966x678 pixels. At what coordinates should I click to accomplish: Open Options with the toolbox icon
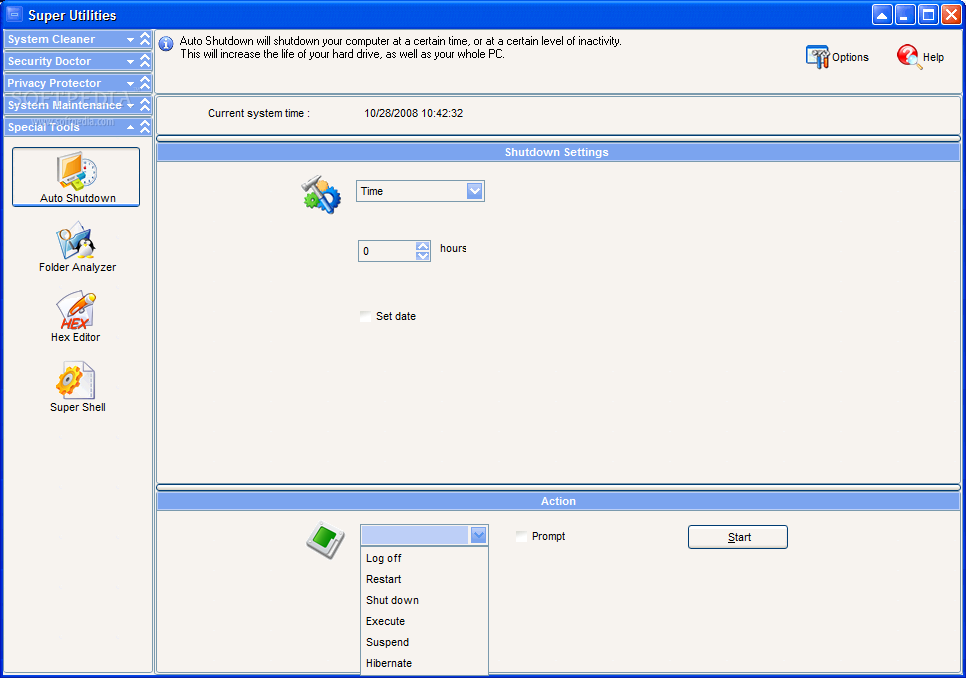click(x=838, y=57)
